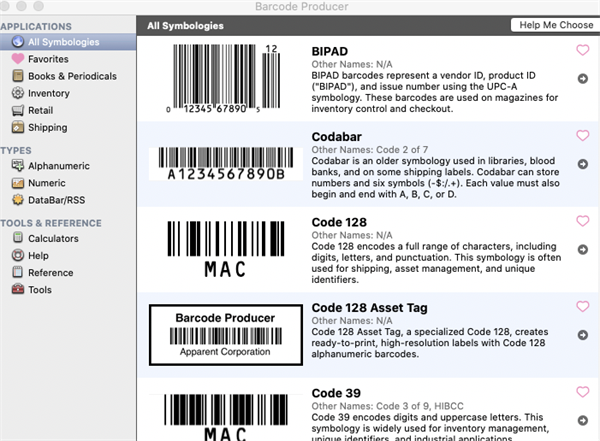
Task: Click the Inventory gear icon
Action: tap(18, 93)
